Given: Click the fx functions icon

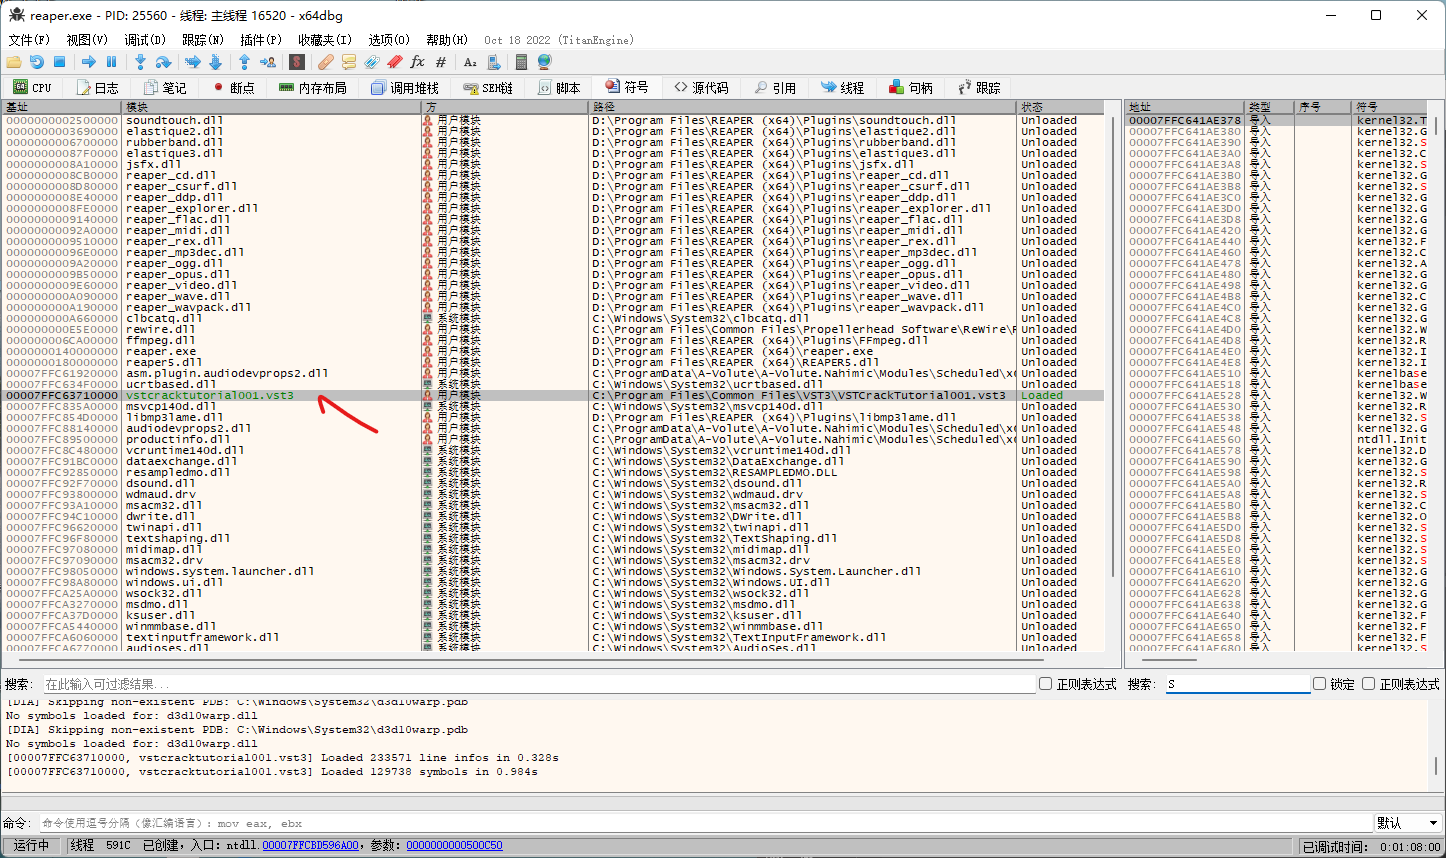Looking at the screenshot, I should click(418, 62).
